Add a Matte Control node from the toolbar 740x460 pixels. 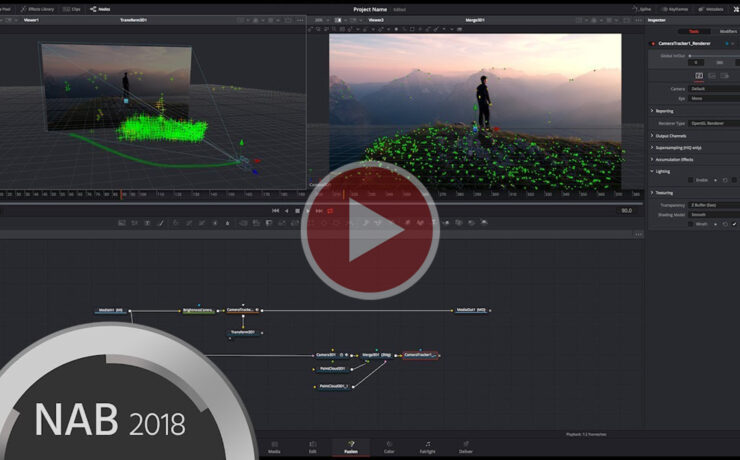[269, 223]
